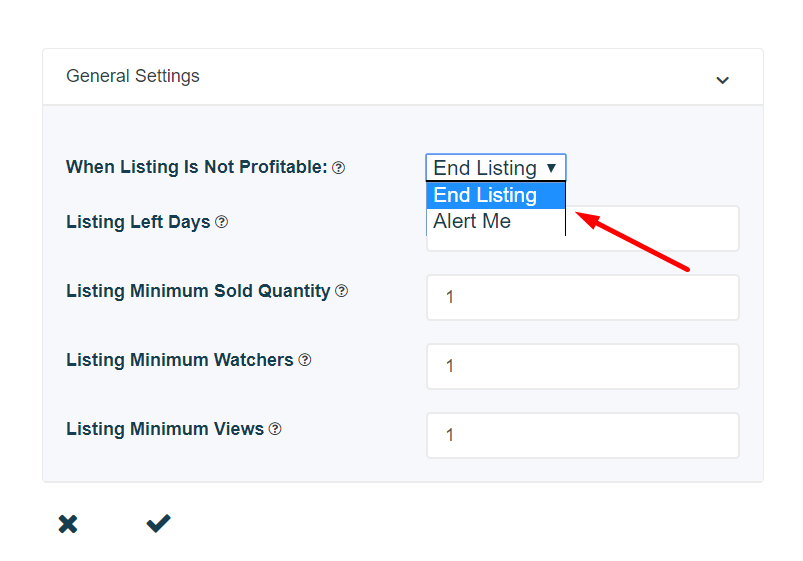
Task: Collapse General Settings with chevron arrow
Action: 722,80
